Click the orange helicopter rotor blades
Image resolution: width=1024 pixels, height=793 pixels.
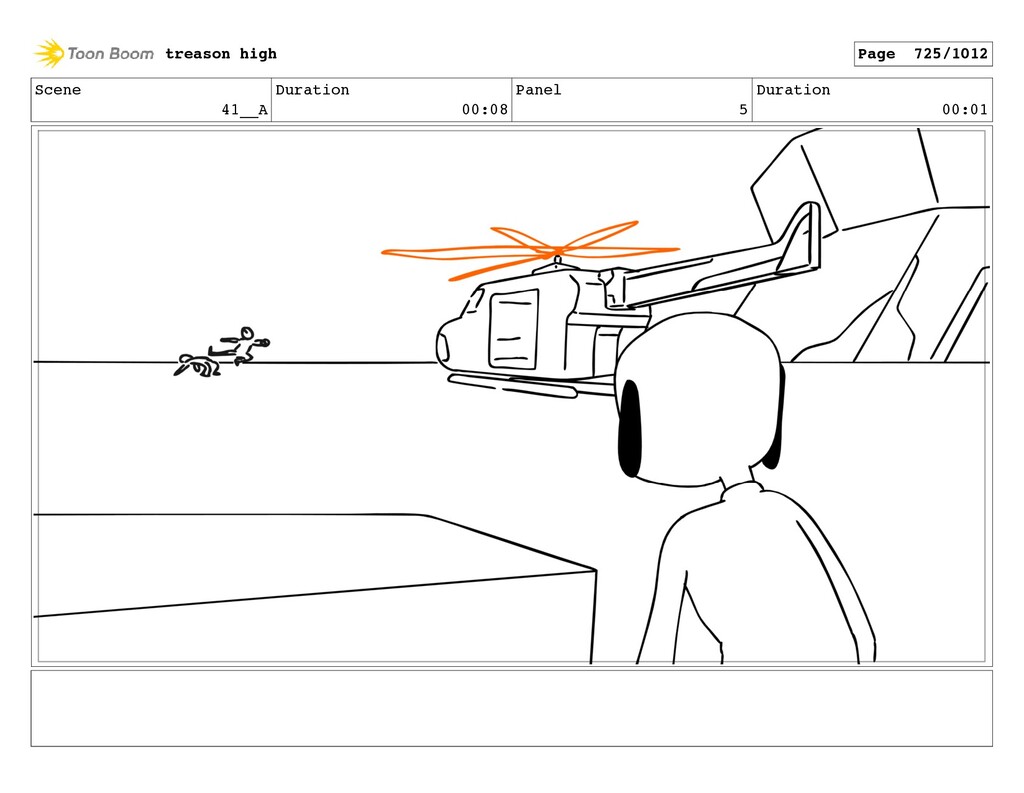530,250
